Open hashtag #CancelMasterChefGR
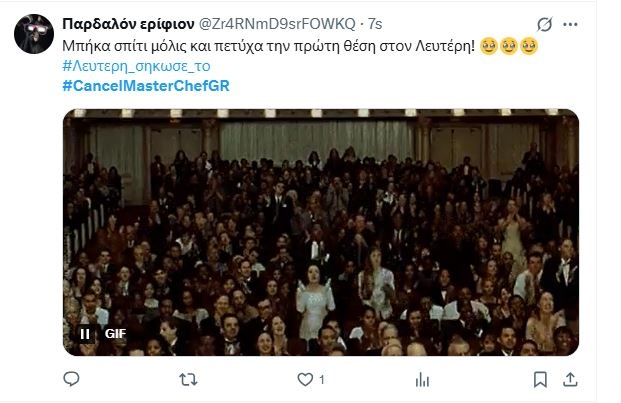Screen dimensions: 621x403 [x=146, y=86]
